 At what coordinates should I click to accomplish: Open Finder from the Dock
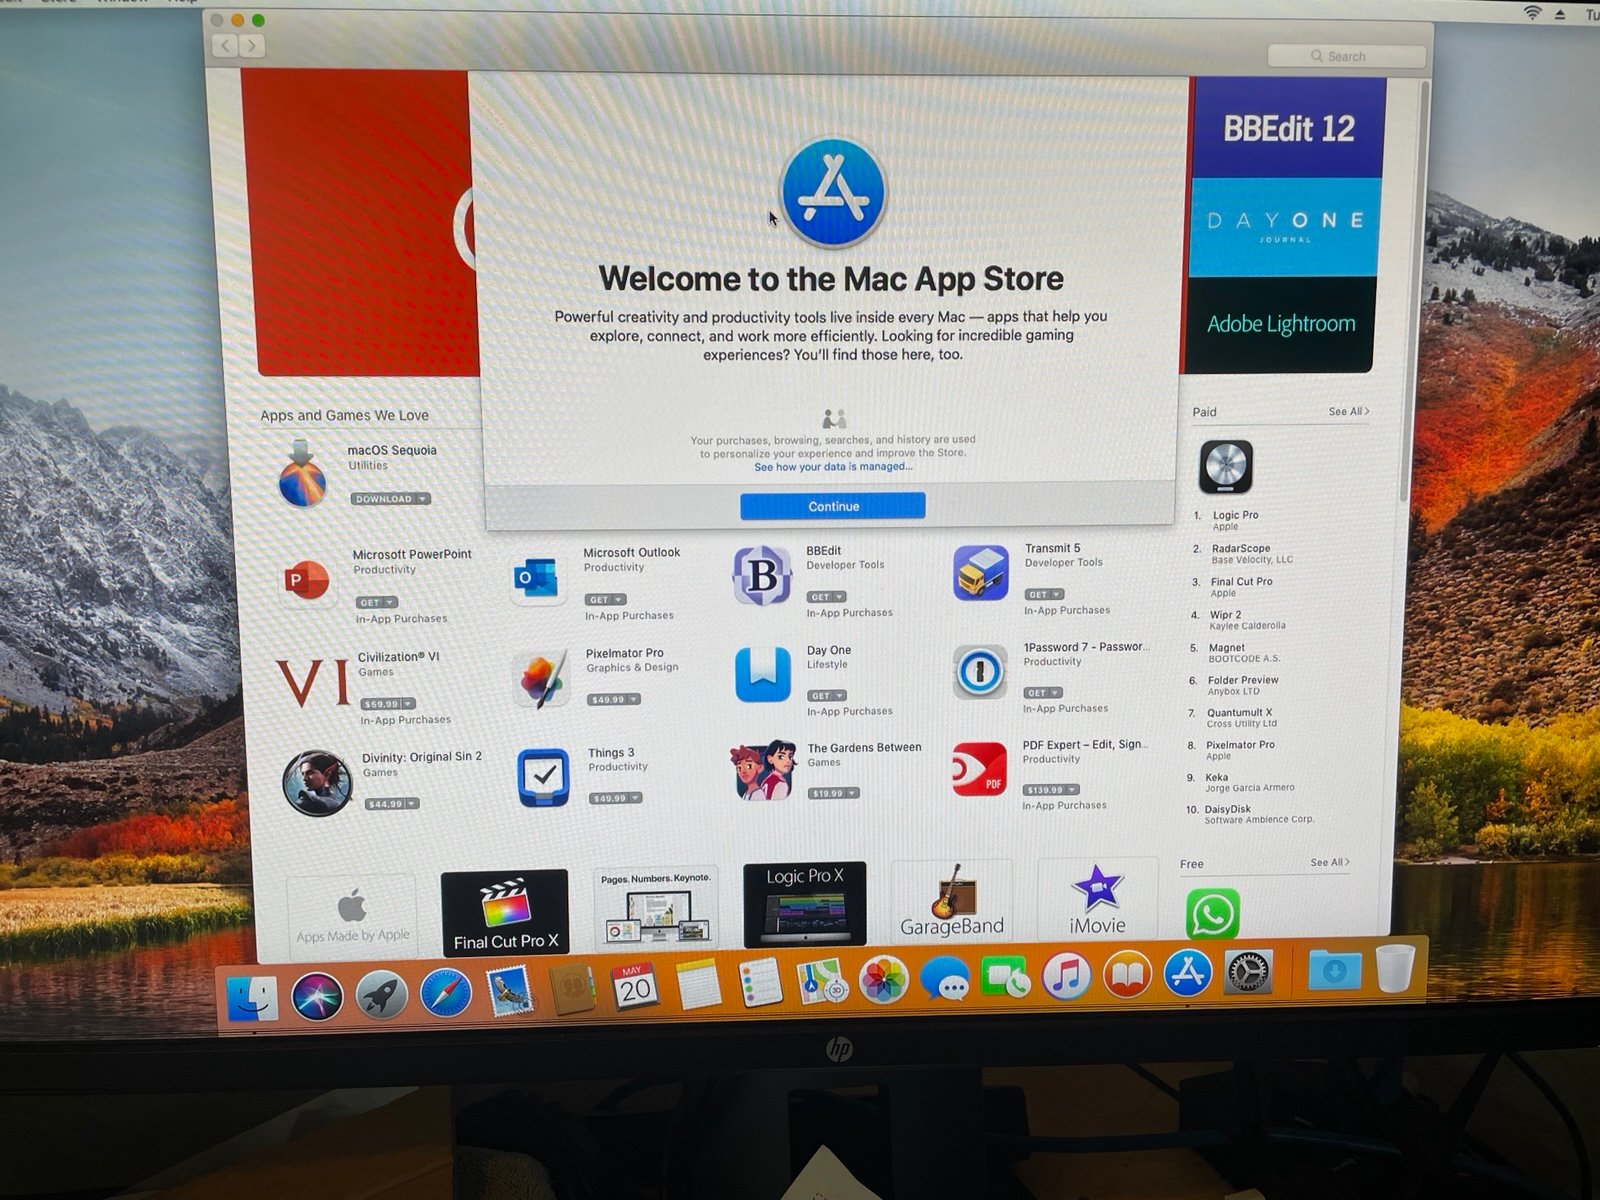252,998
